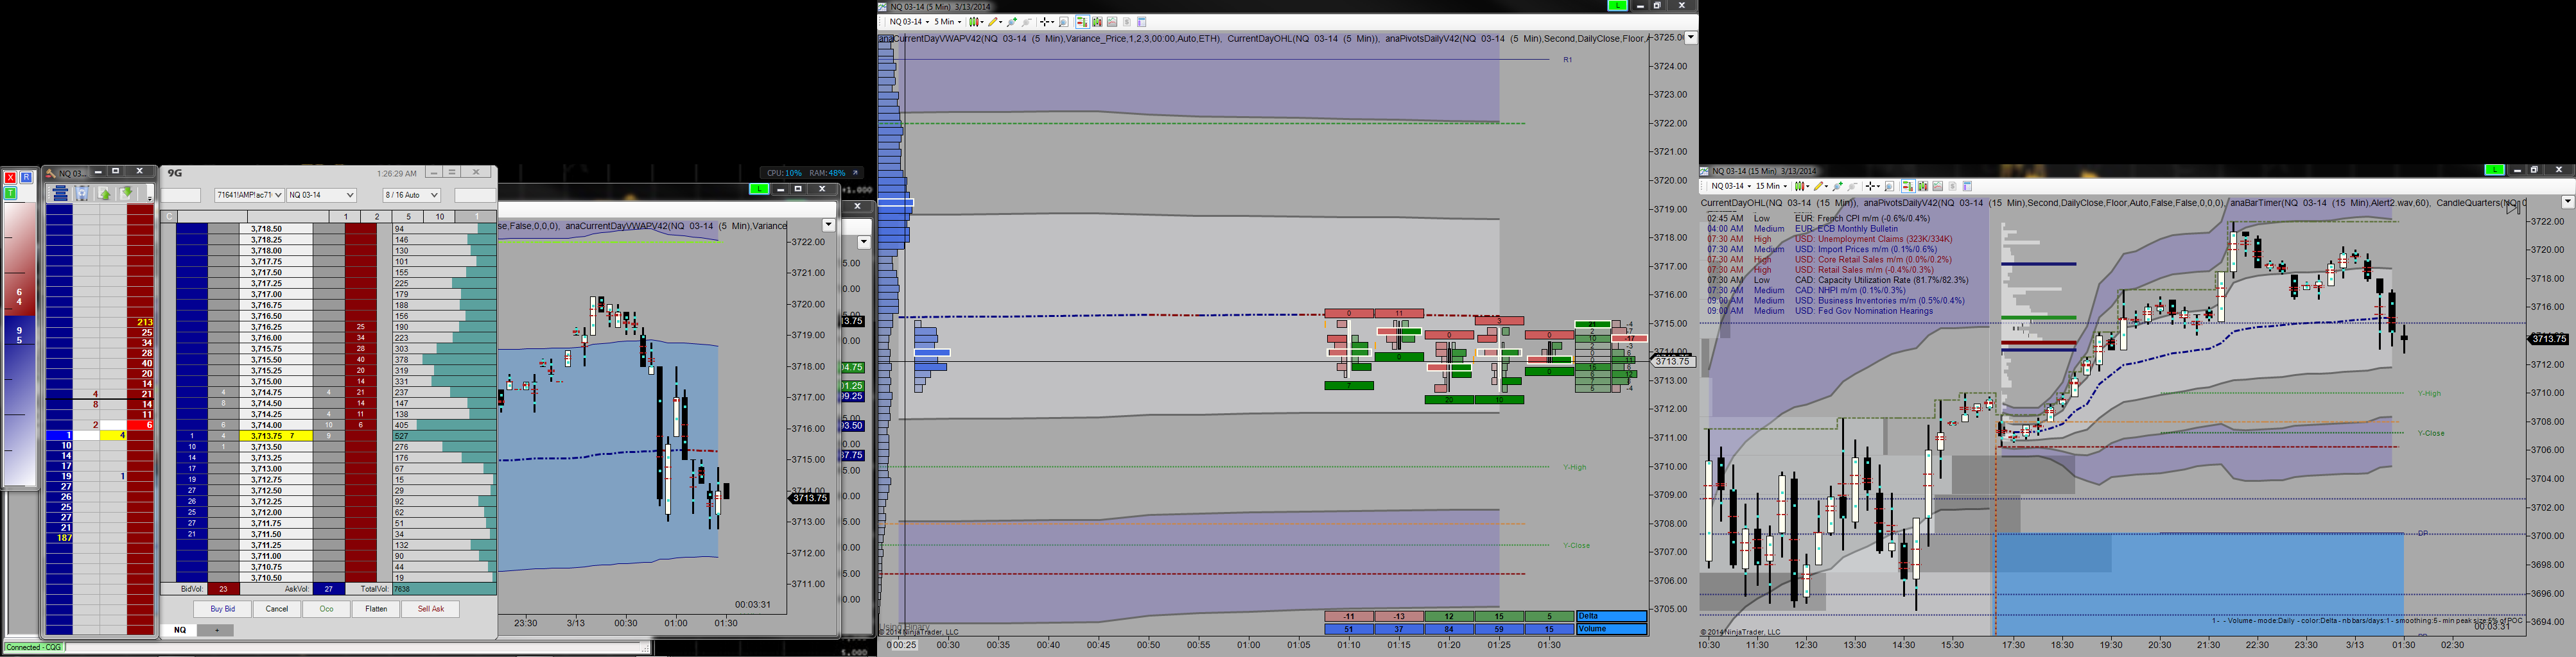
Task: Open the 15 Min interval dropdown
Action: 1772,186
